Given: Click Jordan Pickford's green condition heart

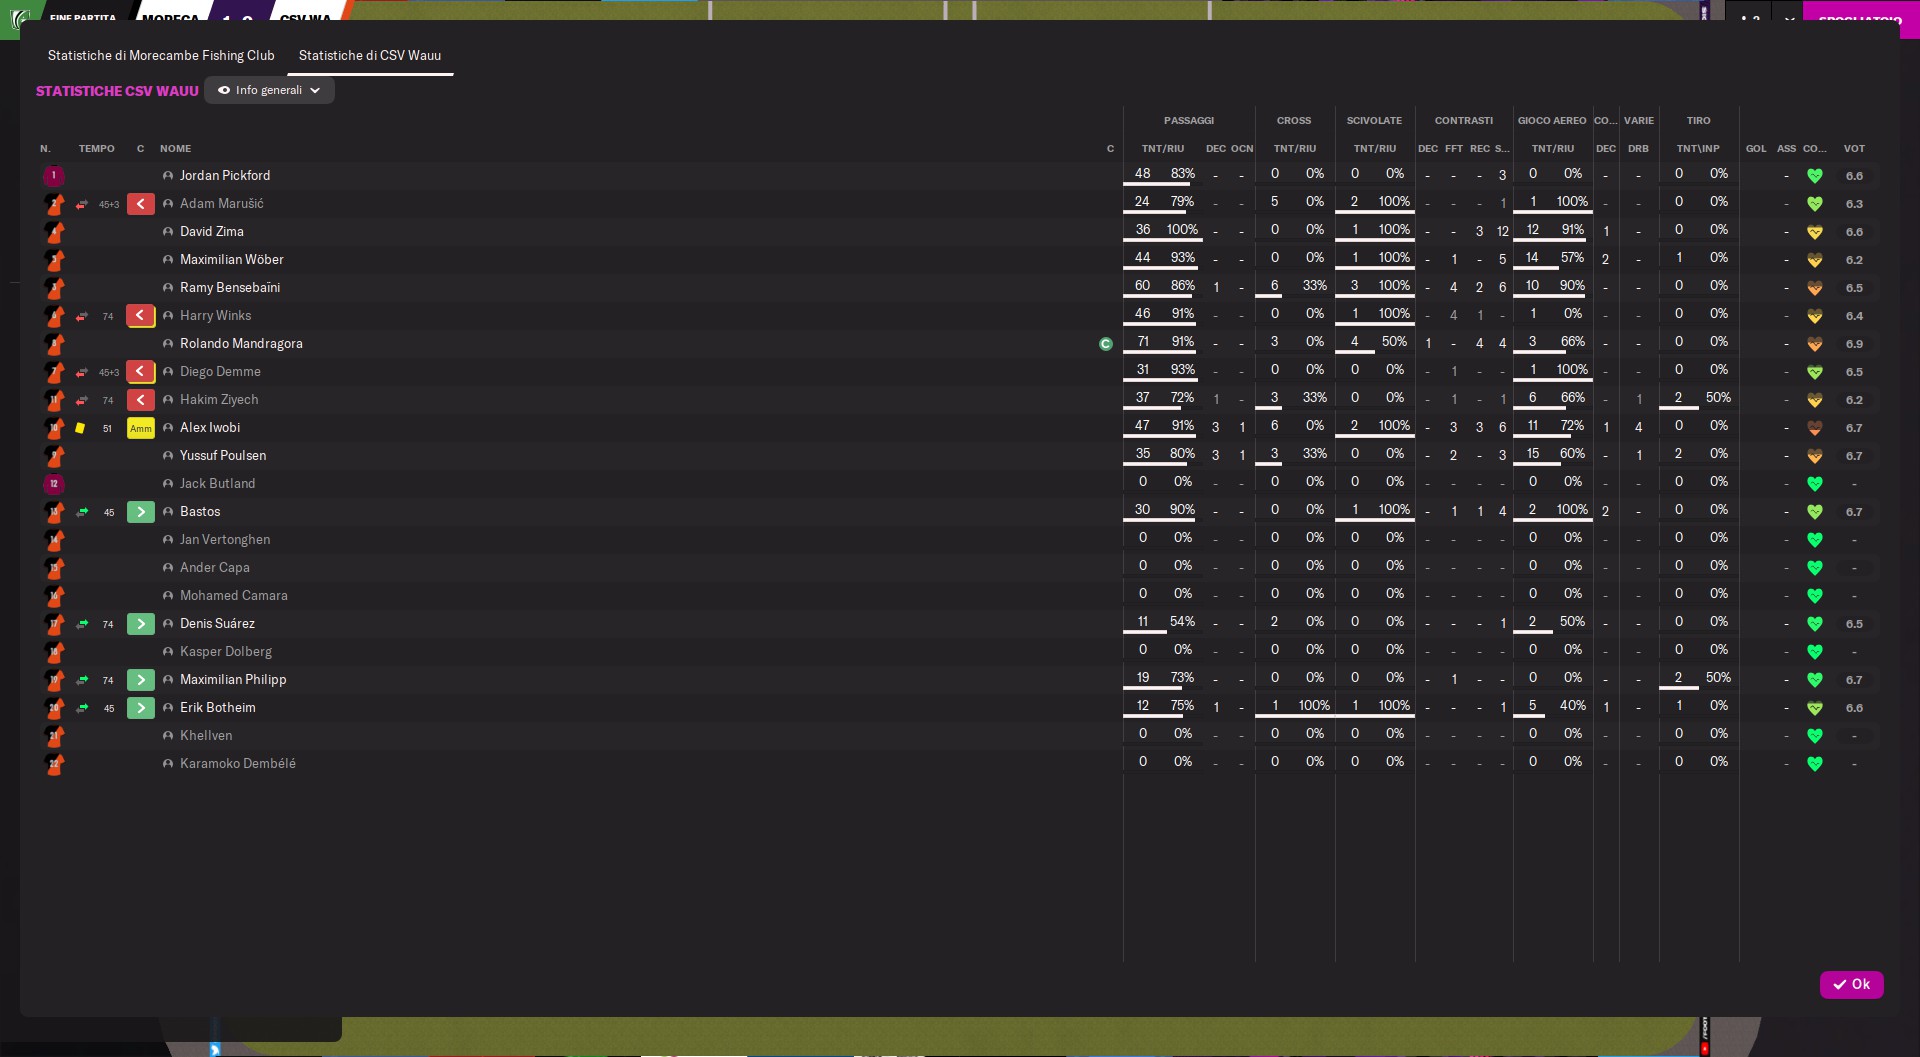Looking at the screenshot, I should [1814, 176].
